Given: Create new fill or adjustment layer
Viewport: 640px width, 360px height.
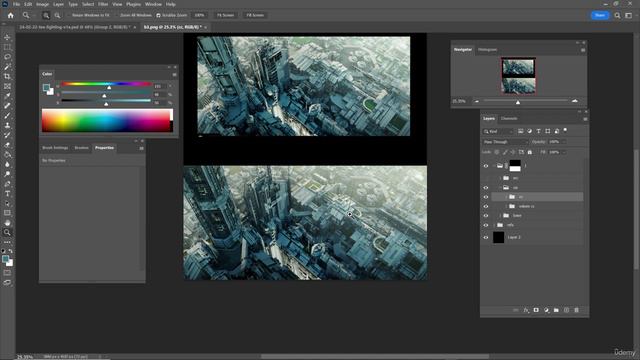Looking at the screenshot, I should click(x=547, y=310).
